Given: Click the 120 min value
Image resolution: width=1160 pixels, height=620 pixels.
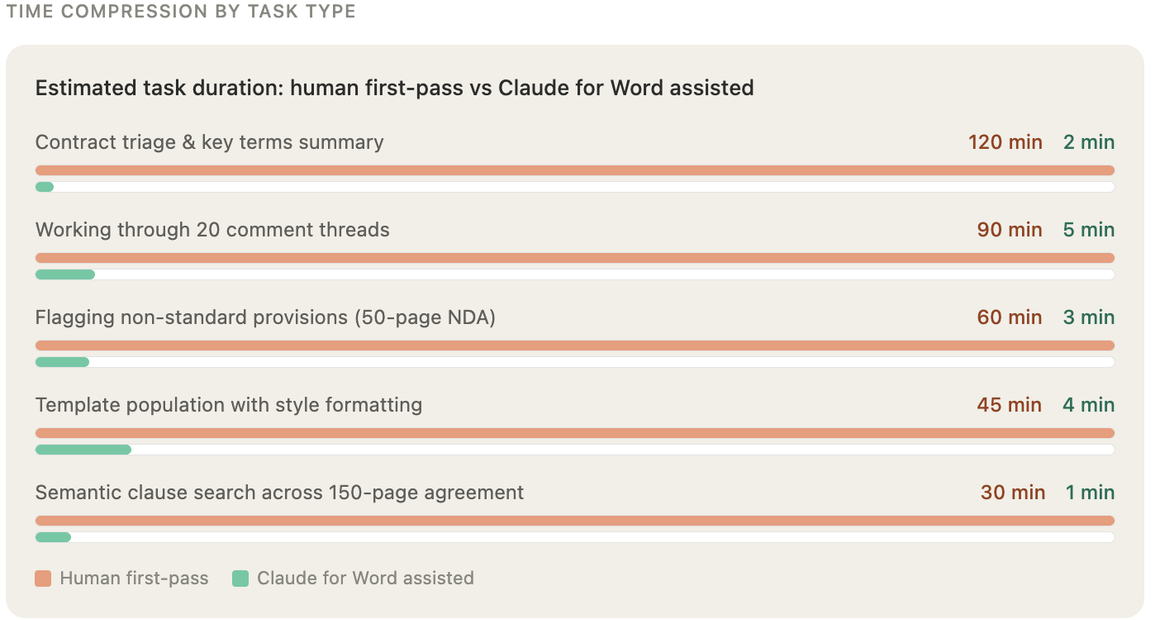Looking at the screenshot, I should [x=1005, y=142].
